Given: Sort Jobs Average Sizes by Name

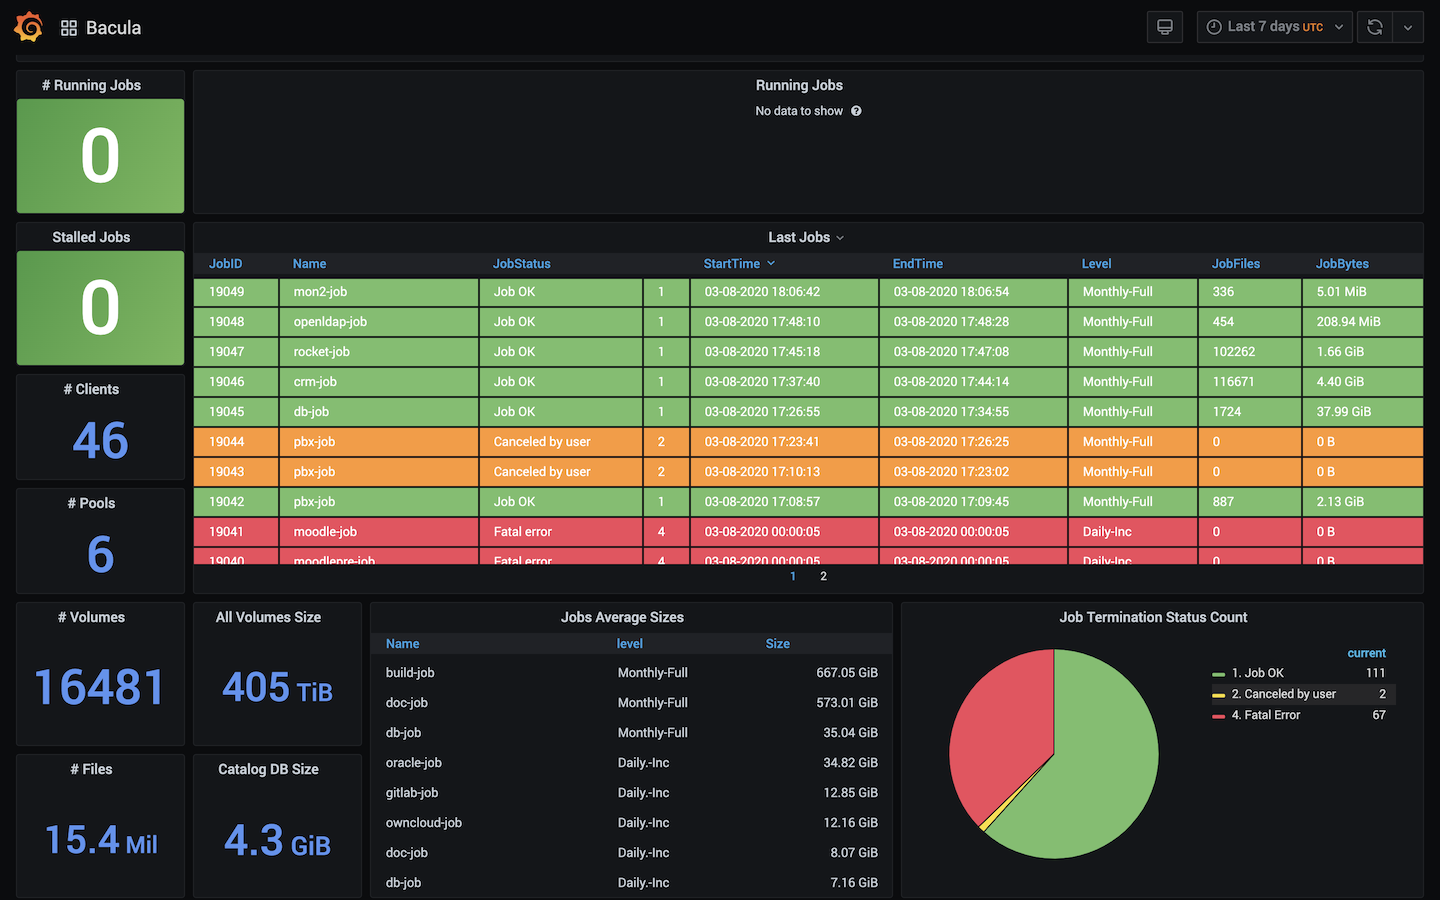Looking at the screenshot, I should tap(403, 644).
